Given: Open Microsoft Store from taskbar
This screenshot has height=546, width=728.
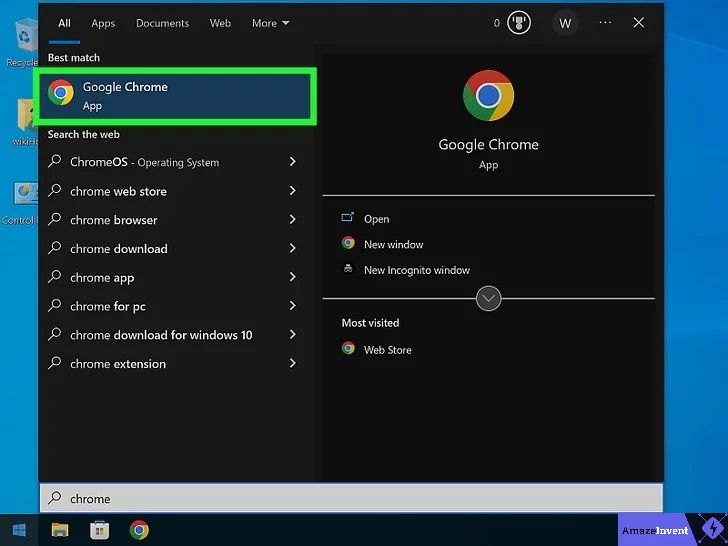Looking at the screenshot, I should (x=99, y=530).
